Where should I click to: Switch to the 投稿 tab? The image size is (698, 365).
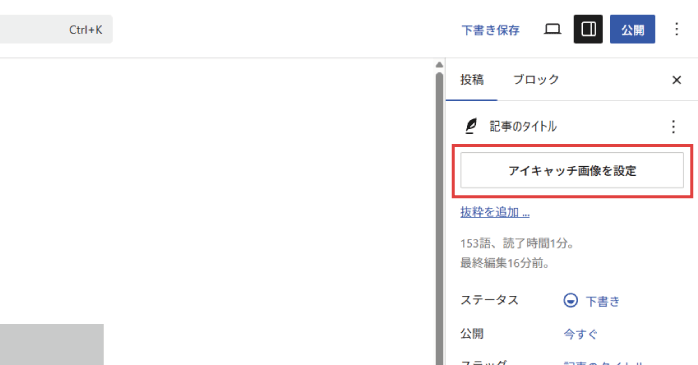(x=472, y=80)
